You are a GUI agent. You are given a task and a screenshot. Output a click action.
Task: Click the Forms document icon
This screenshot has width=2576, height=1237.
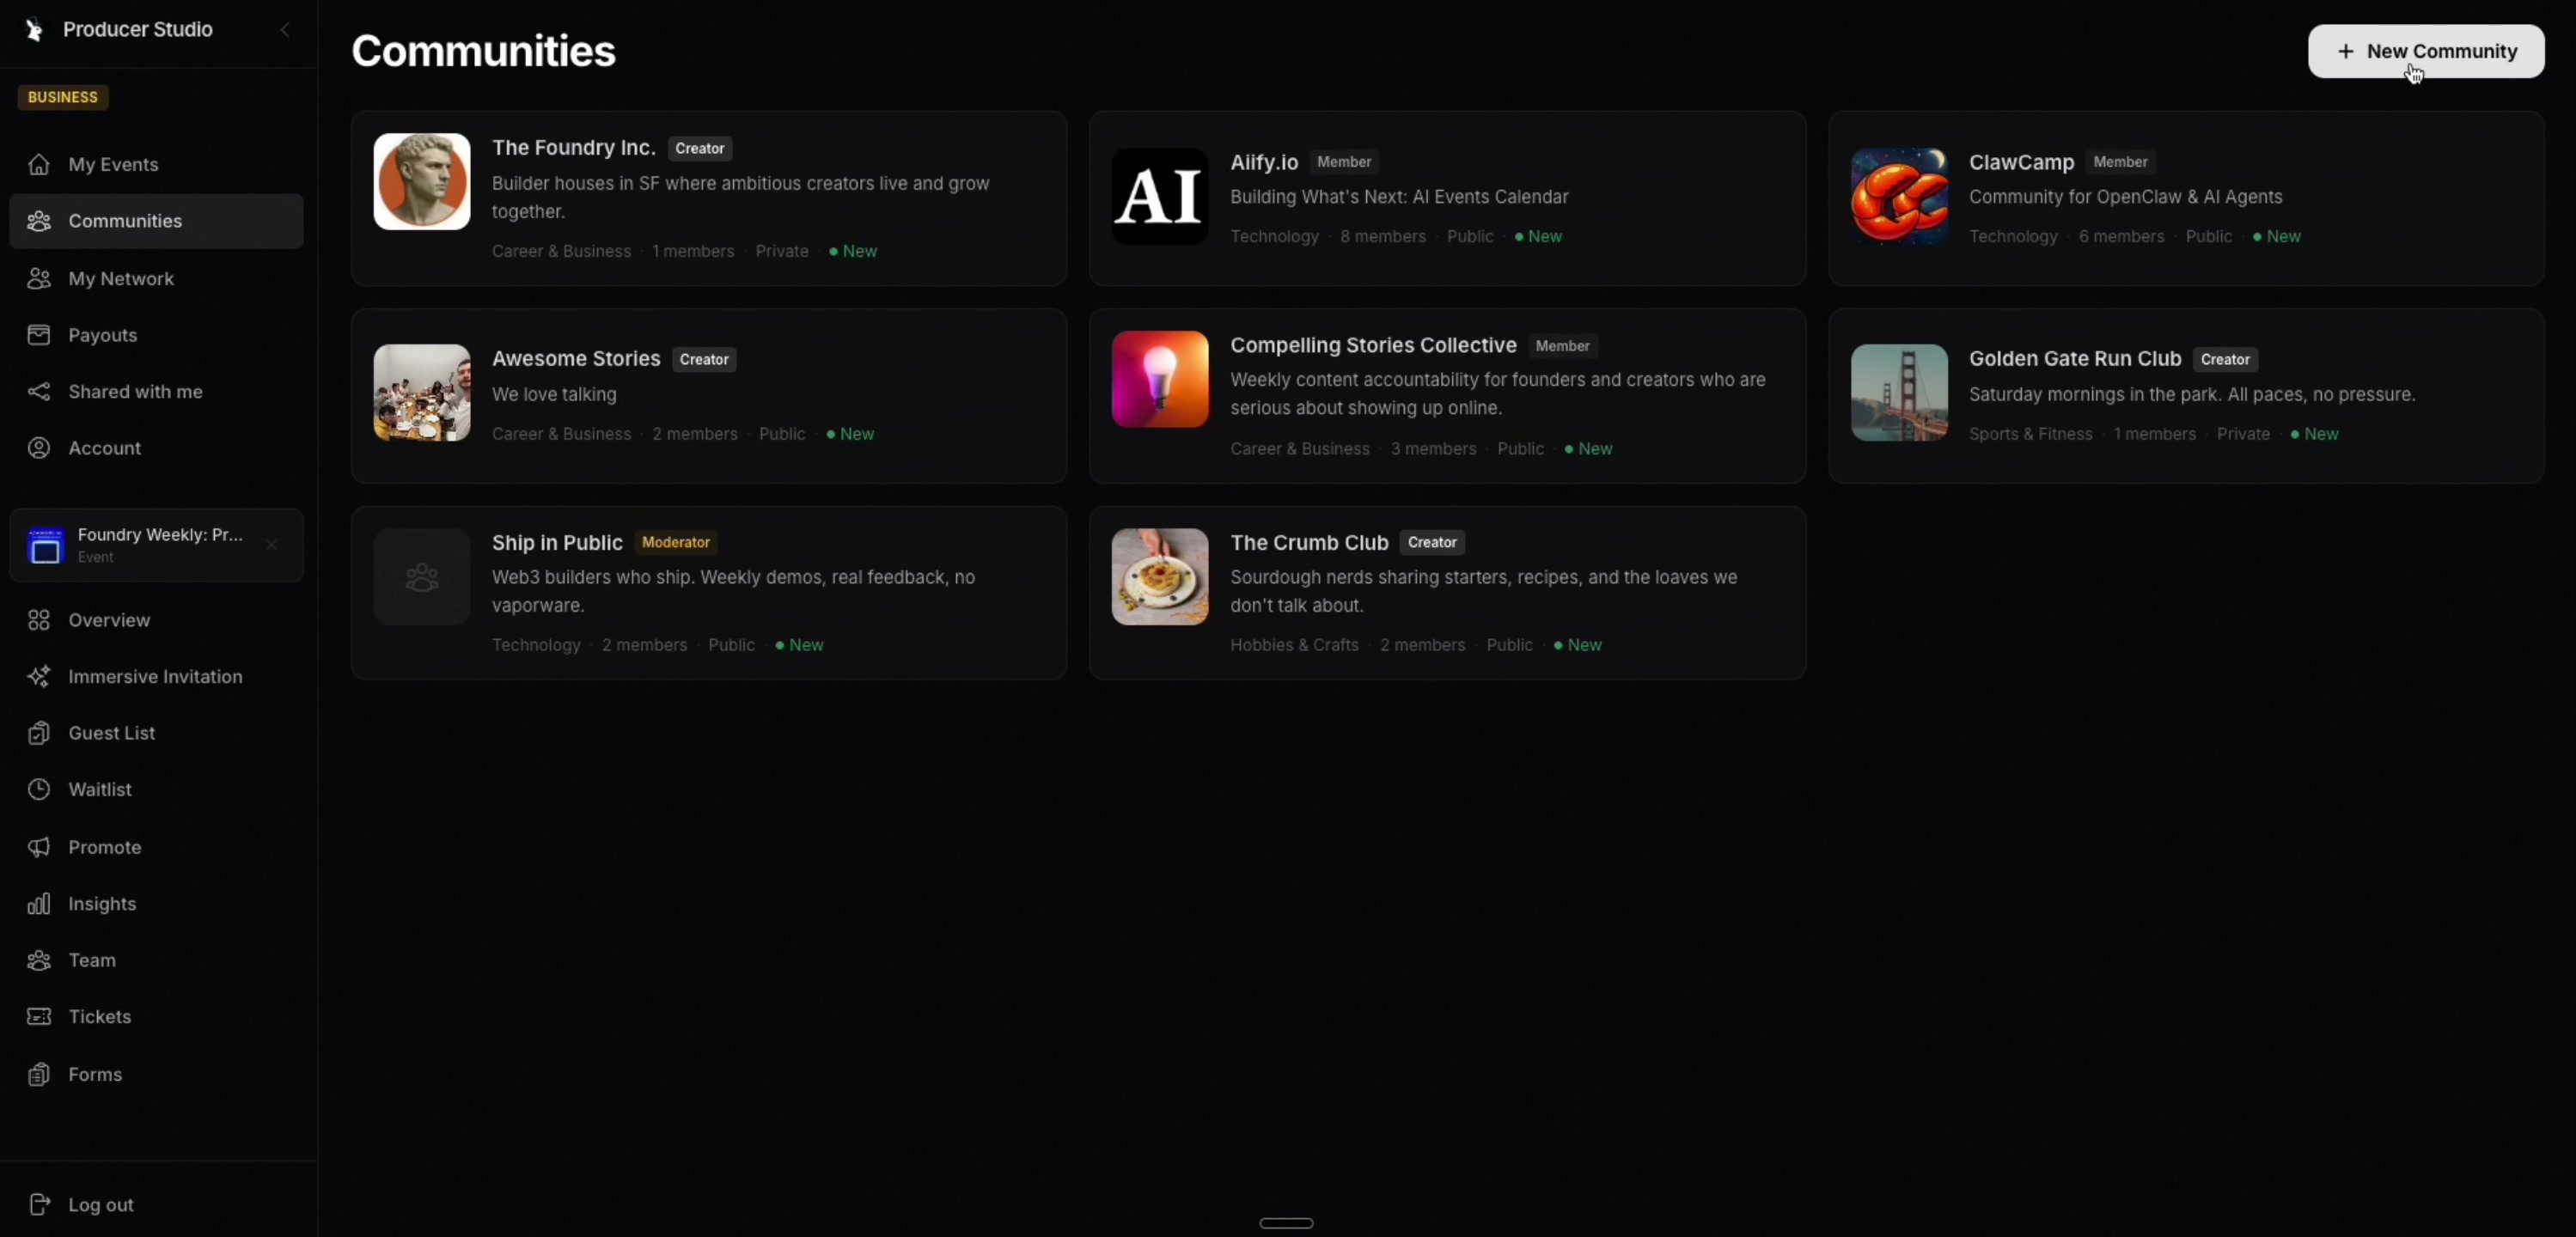pos(39,1074)
